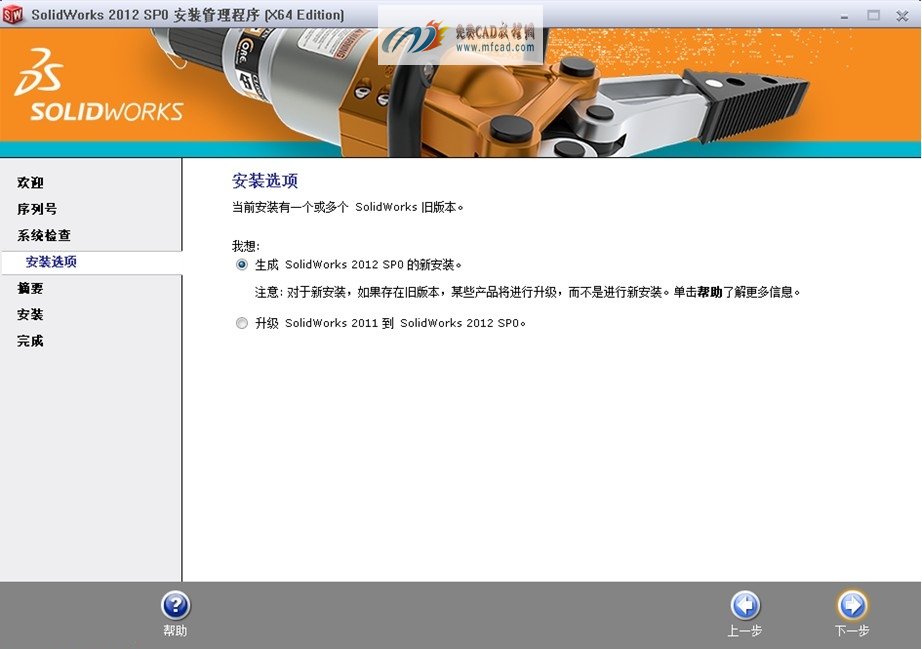The height and width of the screenshot is (649, 922).
Task: Expand the 摘要 section in sidebar
Action: (x=30, y=288)
